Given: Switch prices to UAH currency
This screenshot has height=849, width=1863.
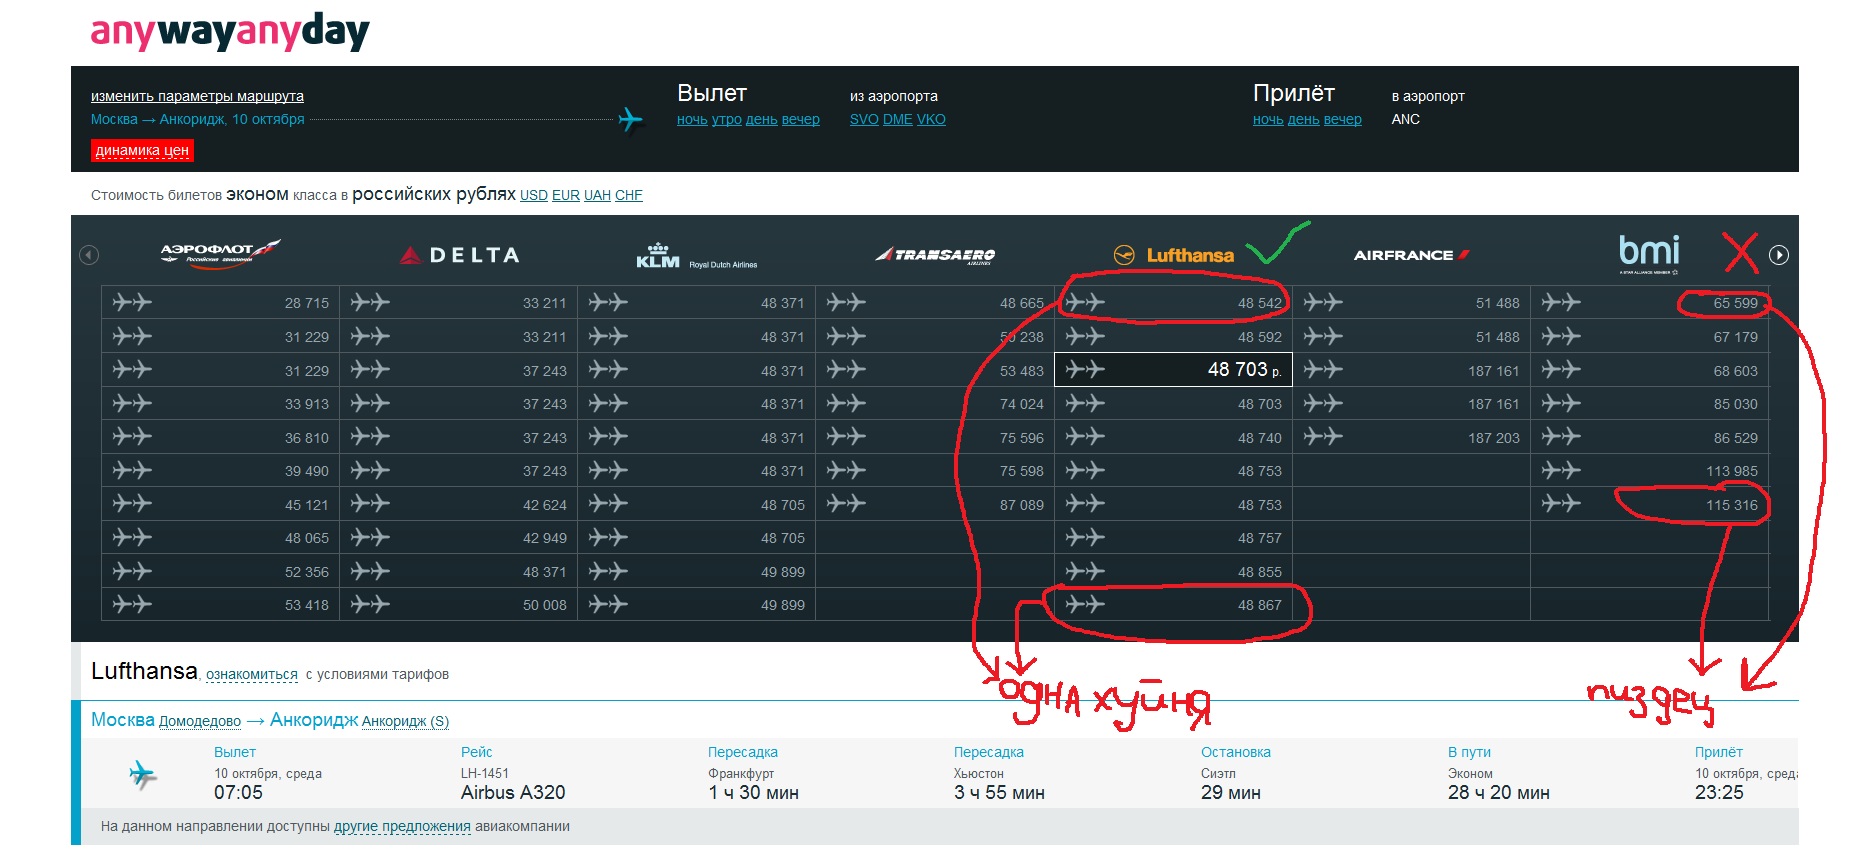Looking at the screenshot, I should [x=597, y=196].
